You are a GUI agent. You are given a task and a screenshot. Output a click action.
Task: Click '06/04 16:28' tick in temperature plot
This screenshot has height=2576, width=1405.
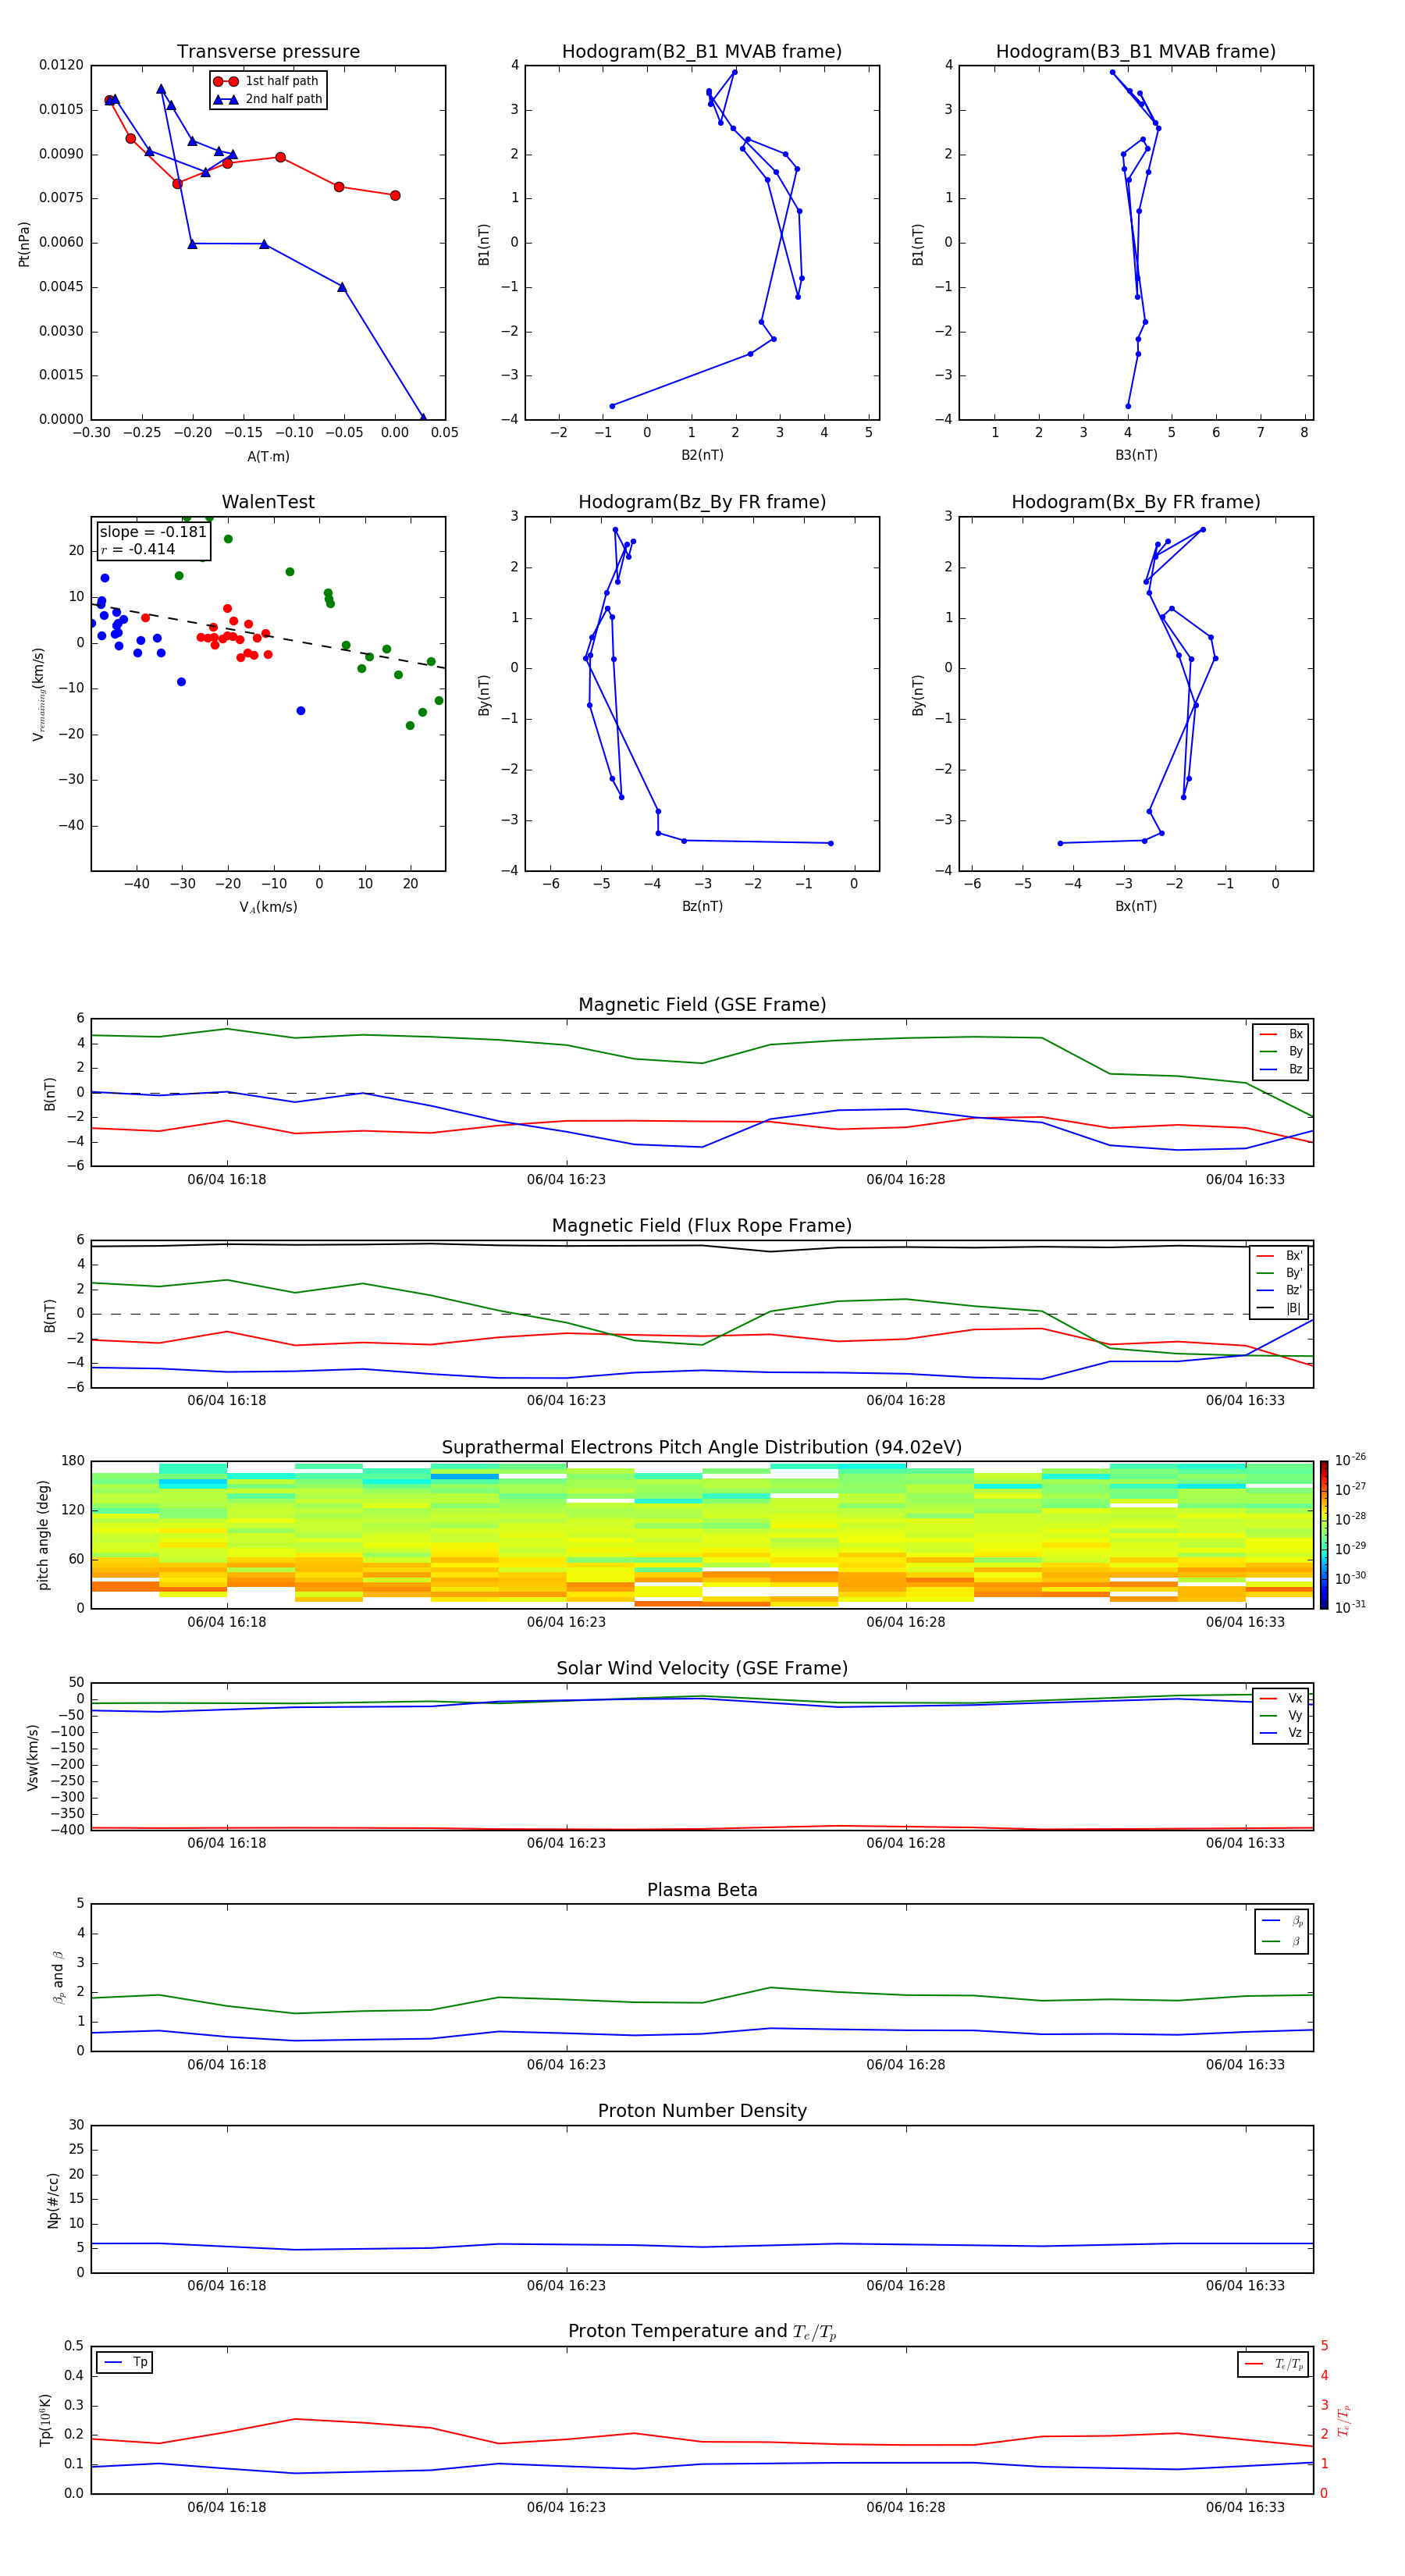click(x=906, y=2507)
